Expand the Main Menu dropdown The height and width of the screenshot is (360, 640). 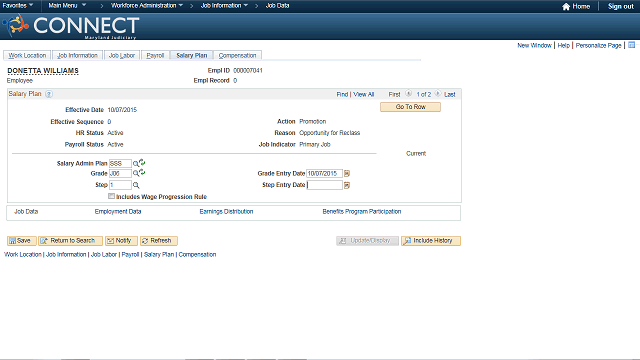click(67, 5)
